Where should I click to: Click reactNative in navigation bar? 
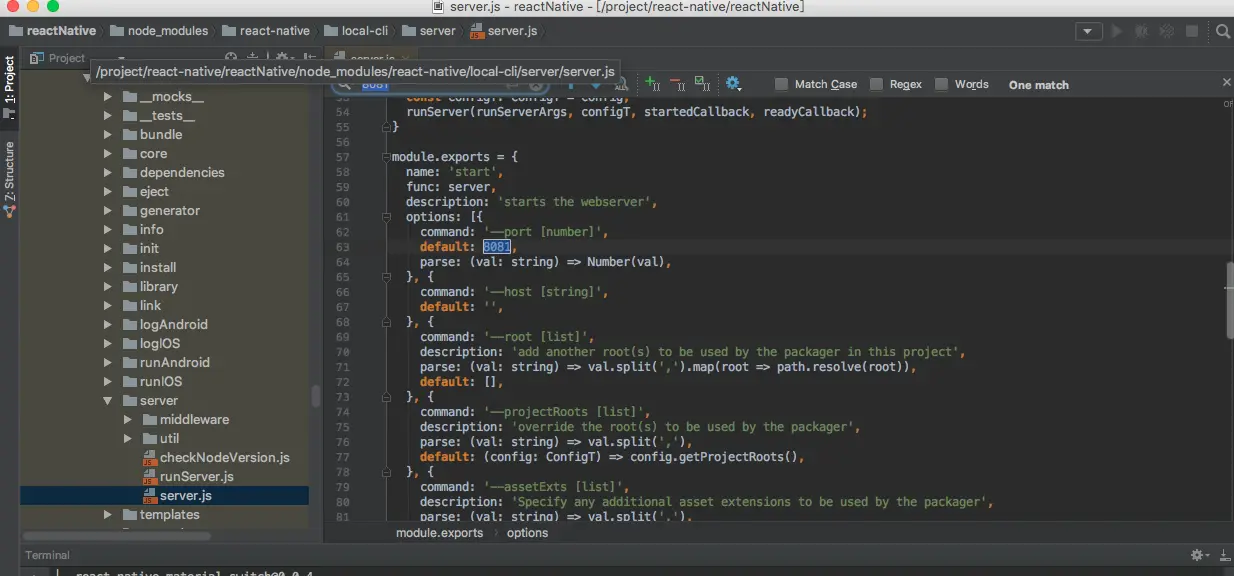pos(52,31)
